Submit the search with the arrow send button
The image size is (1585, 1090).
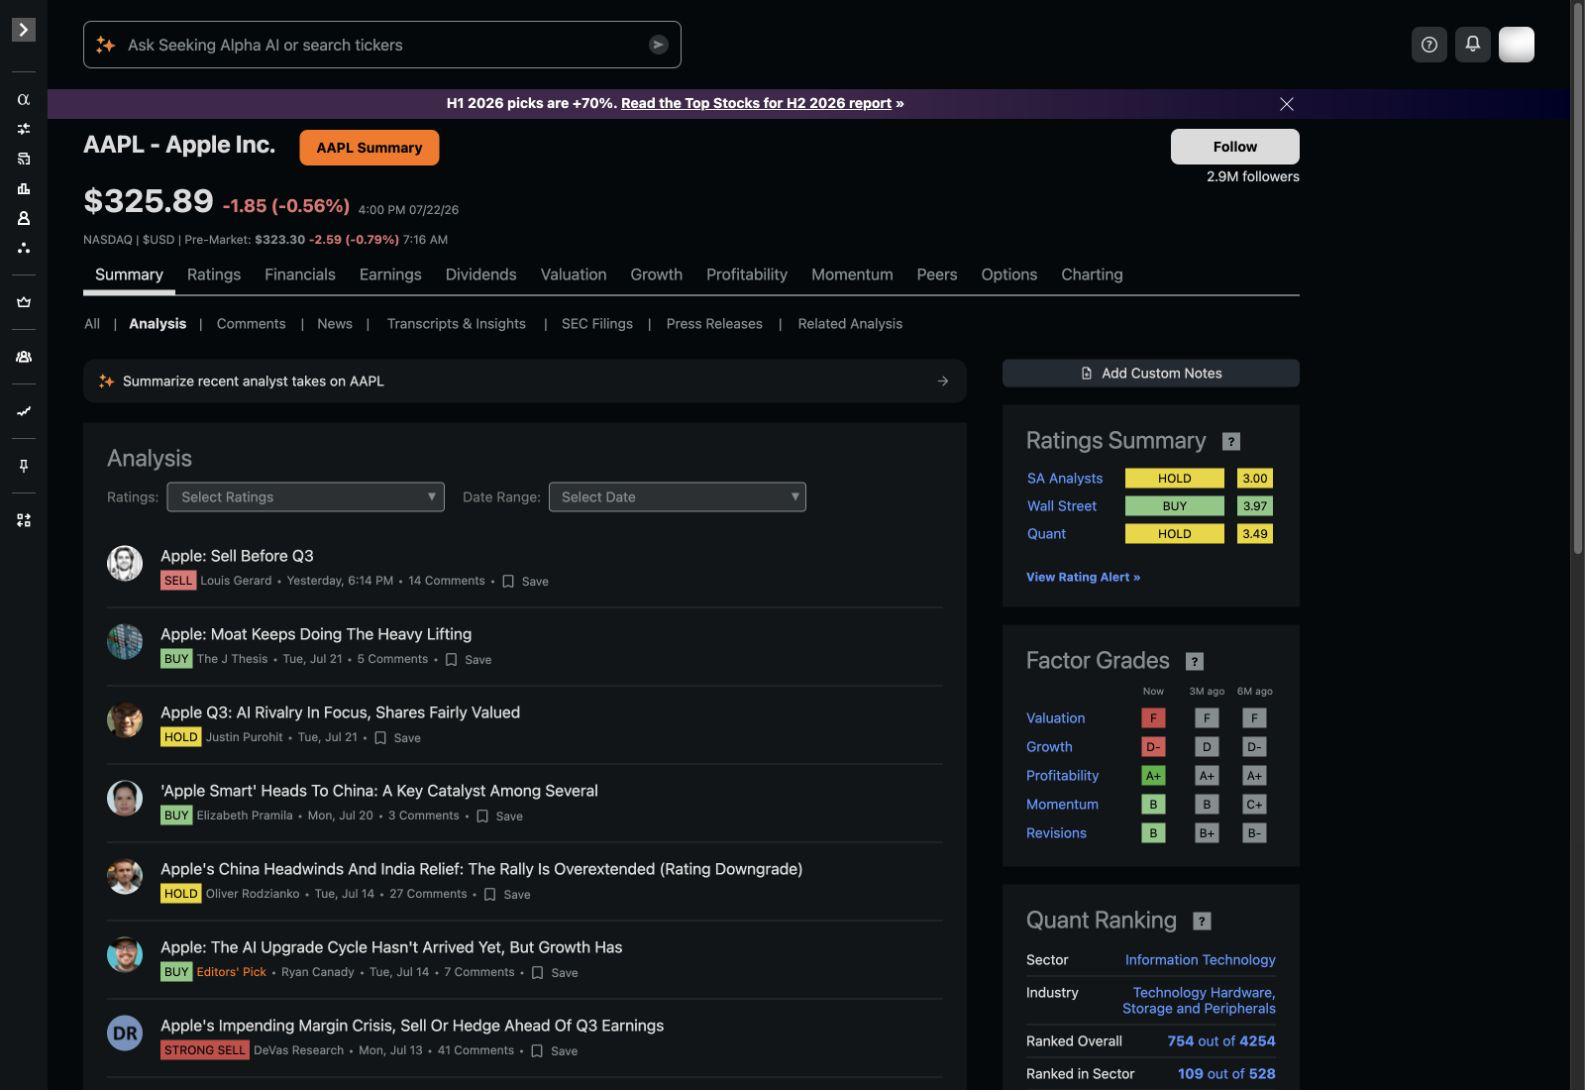click(x=658, y=45)
